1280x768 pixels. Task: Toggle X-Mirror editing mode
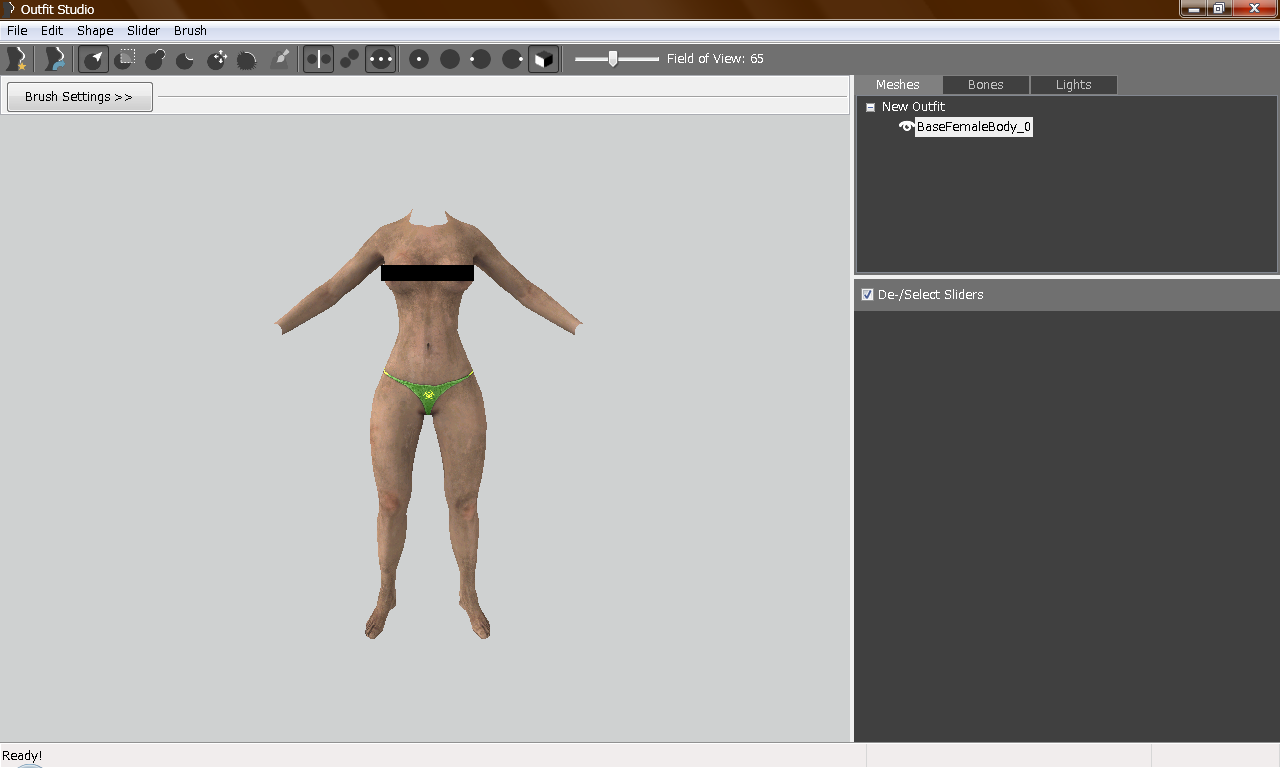click(x=318, y=59)
